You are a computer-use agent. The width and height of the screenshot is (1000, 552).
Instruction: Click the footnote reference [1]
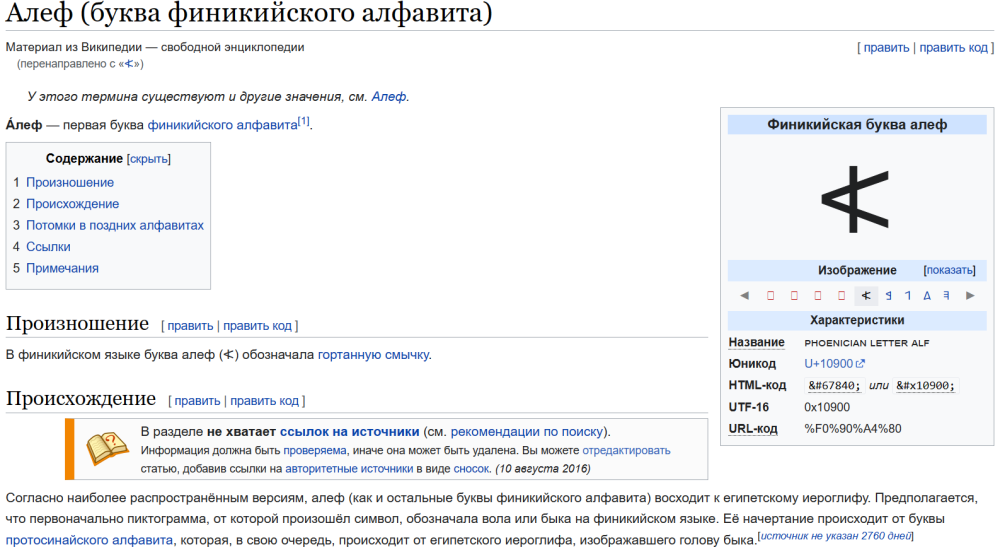[304, 121]
